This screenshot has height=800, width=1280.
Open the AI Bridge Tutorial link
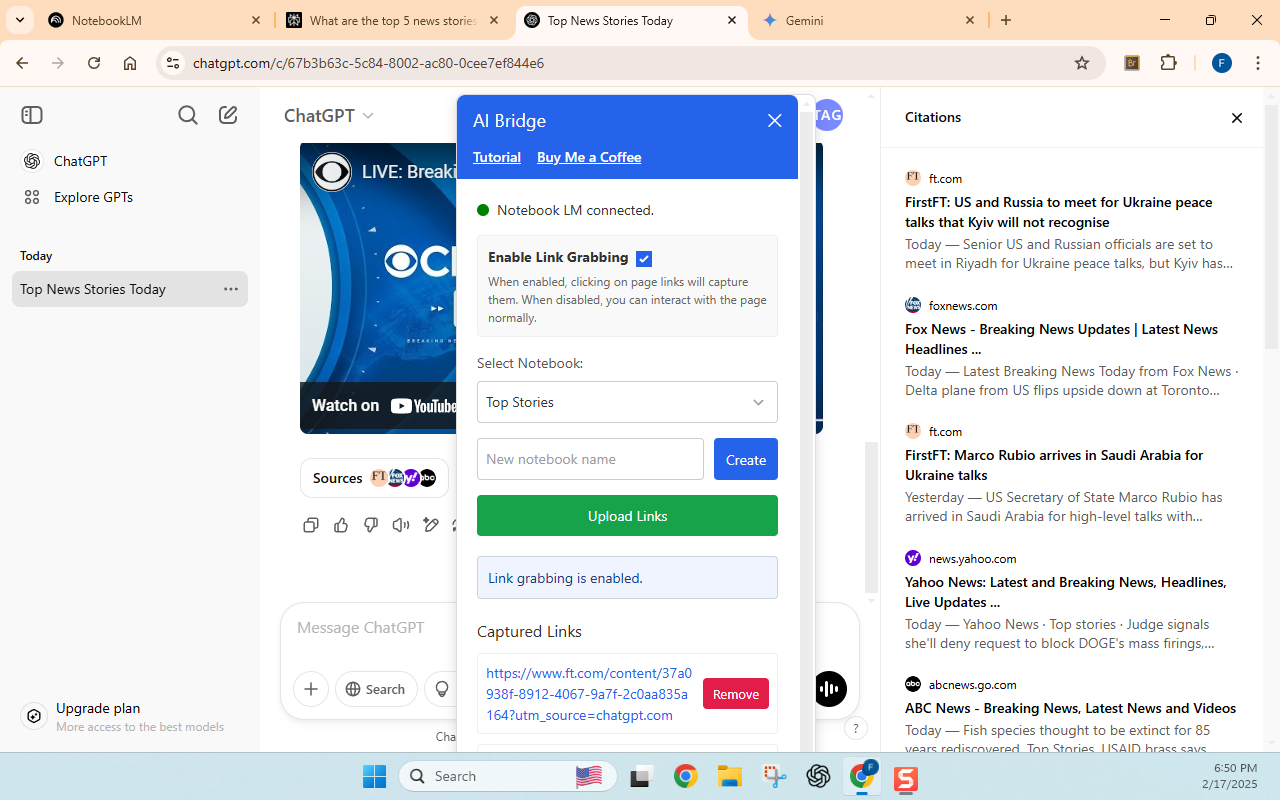[496, 157]
